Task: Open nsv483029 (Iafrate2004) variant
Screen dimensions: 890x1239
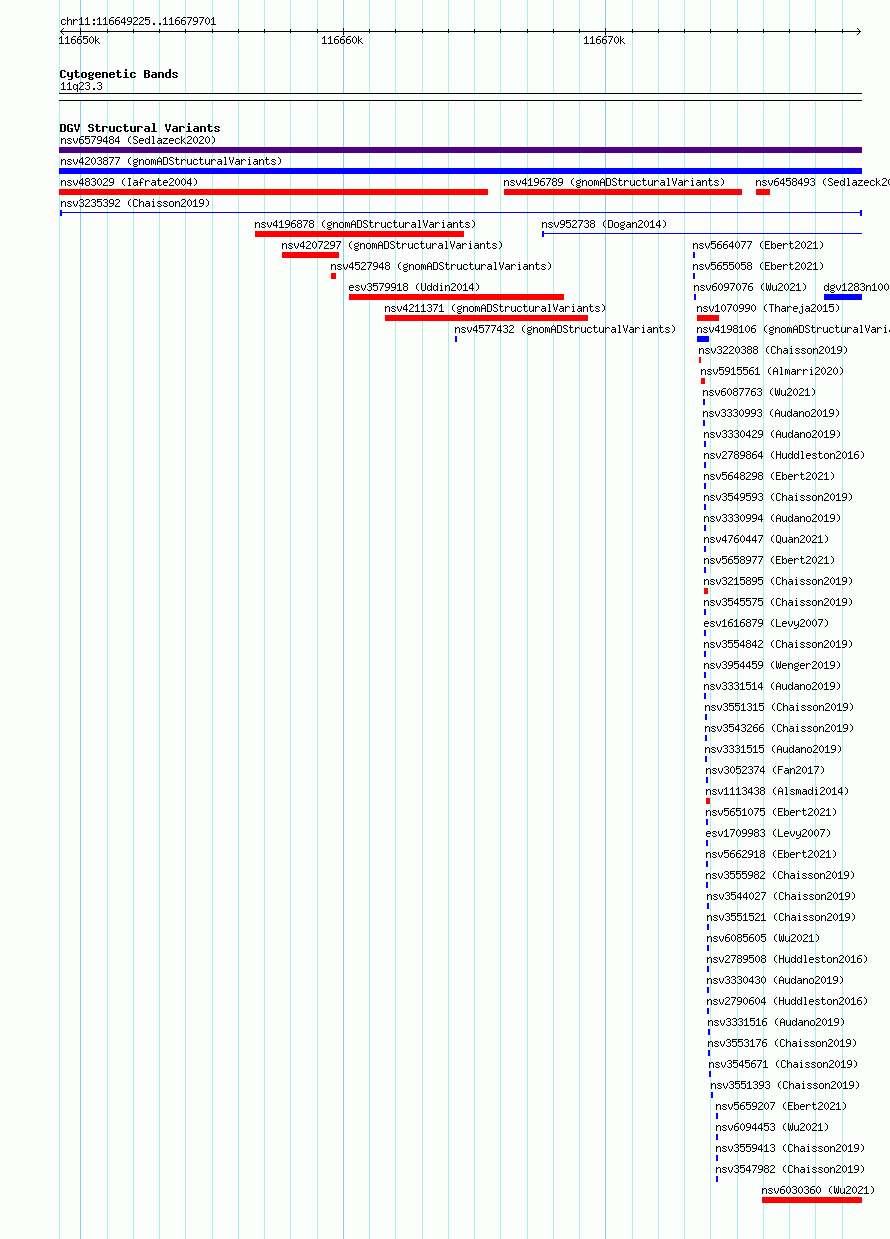Action: pos(129,182)
